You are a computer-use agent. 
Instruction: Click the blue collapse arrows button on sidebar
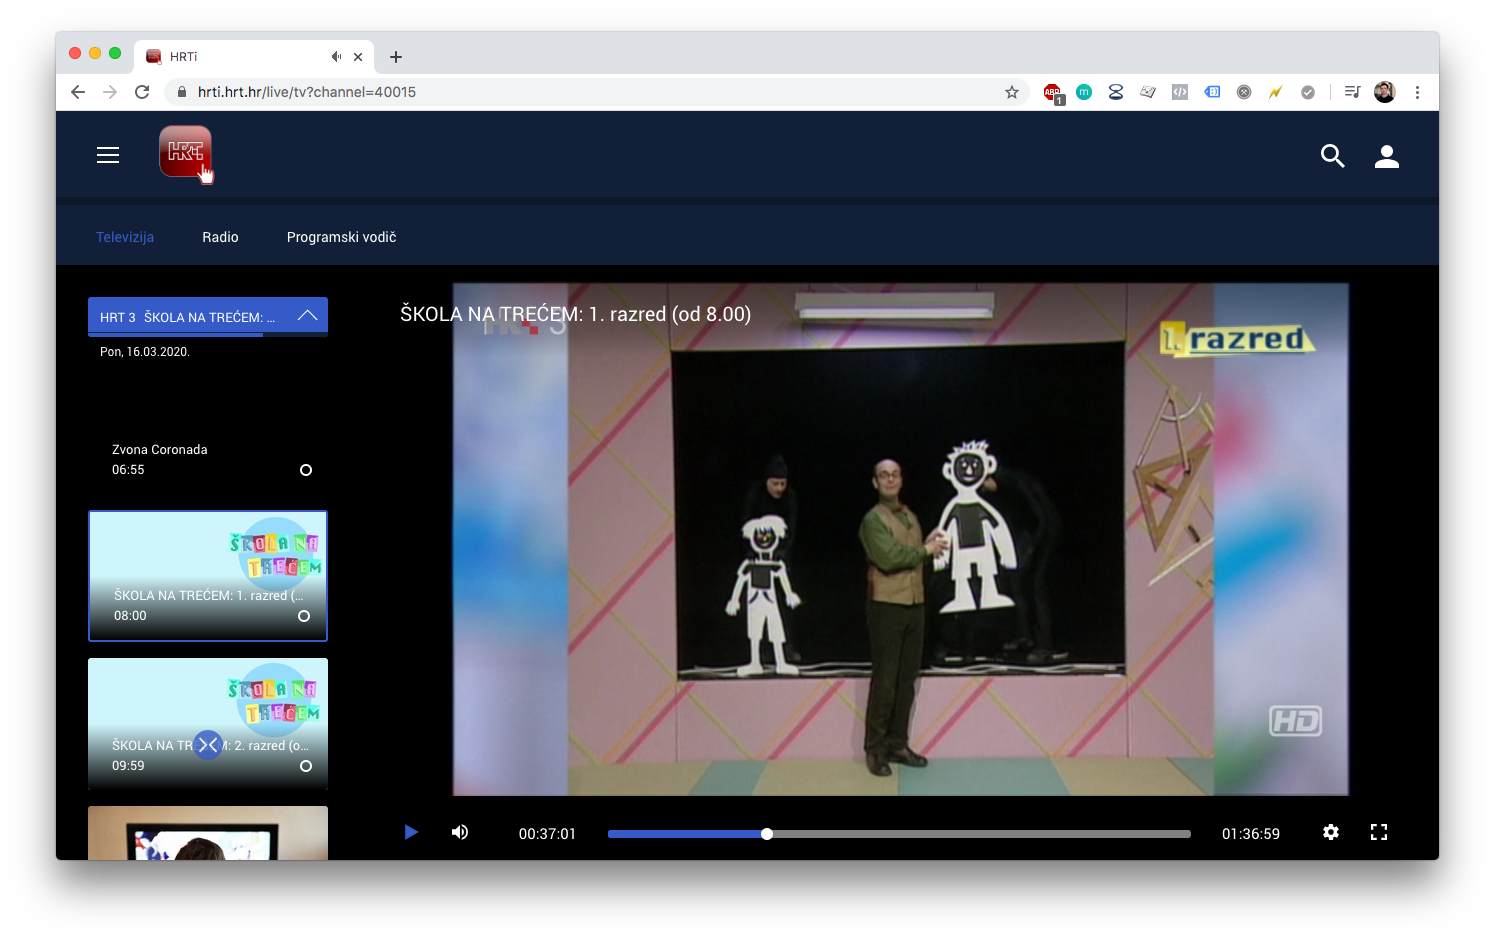pyautogui.click(x=208, y=745)
